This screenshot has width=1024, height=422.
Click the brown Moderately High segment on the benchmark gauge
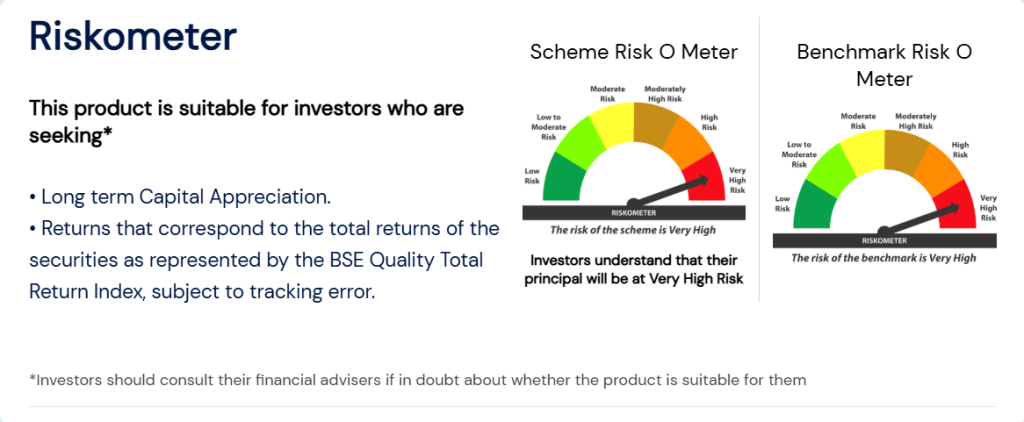(x=907, y=151)
